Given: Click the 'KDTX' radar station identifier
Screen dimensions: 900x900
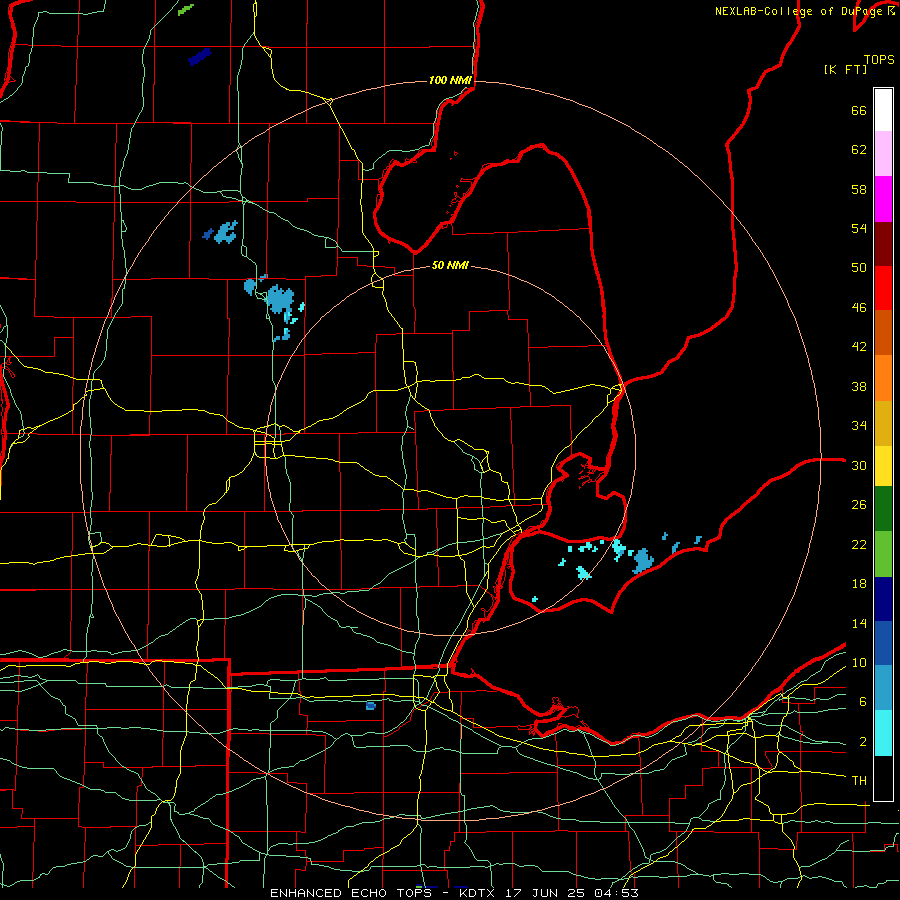Looking at the screenshot, I should point(479,893).
